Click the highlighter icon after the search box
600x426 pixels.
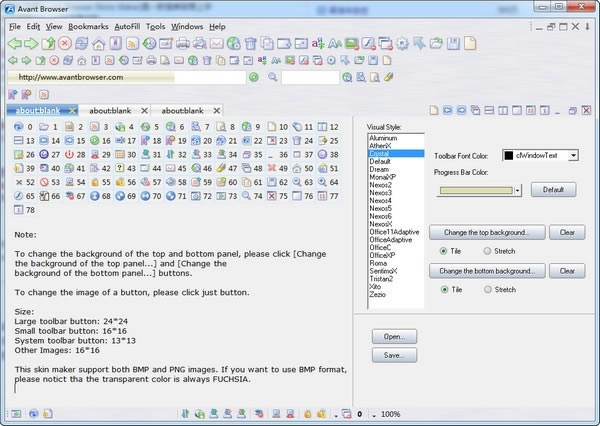(389, 77)
